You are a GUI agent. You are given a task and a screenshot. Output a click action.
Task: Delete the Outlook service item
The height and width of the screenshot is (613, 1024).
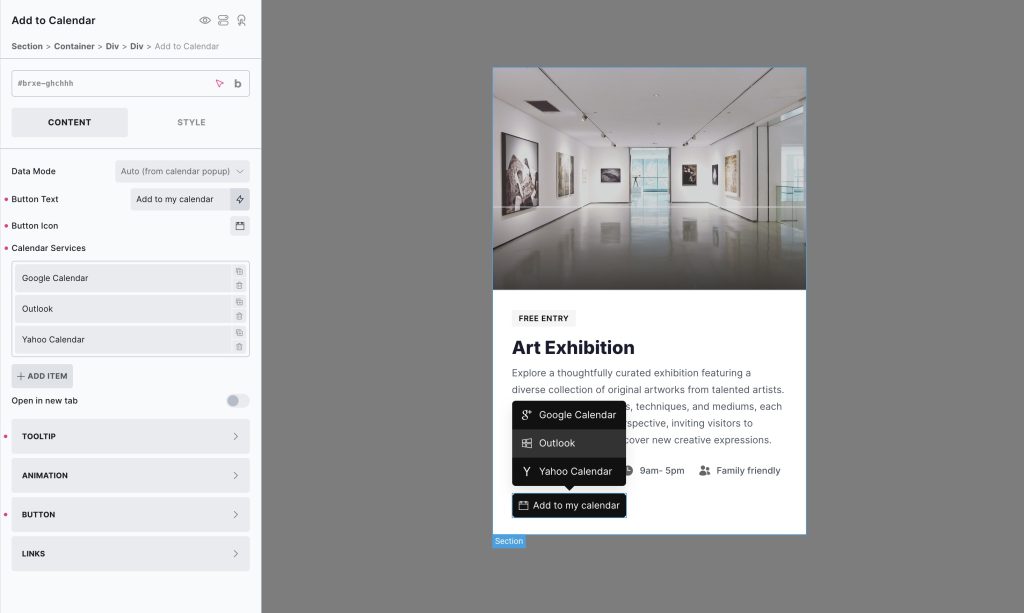(x=239, y=317)
